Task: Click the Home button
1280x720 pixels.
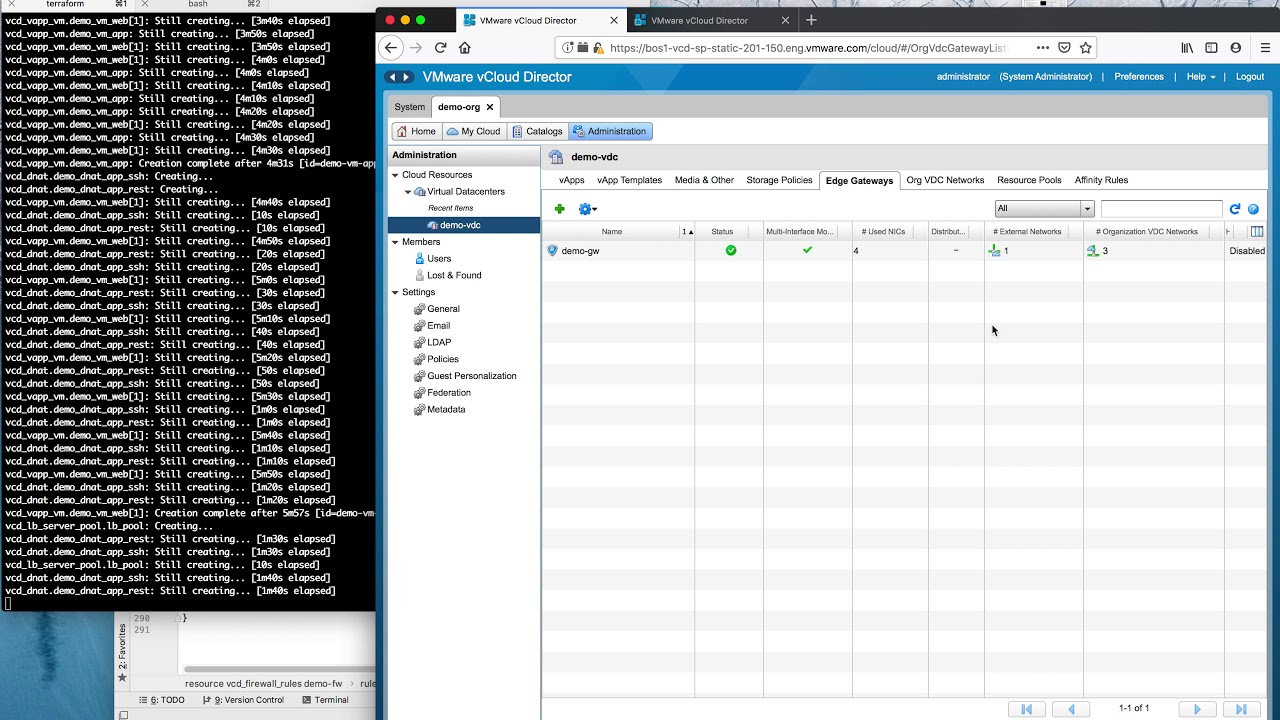Action: pos(416,131)
